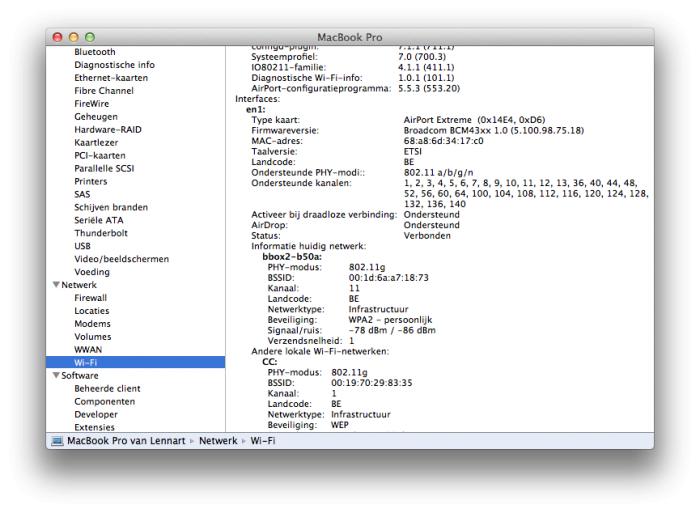Click 'Andere lokale Wi-Fi-netwerken' heading
This screenshot has height=513, width=700.
[320, 351]
